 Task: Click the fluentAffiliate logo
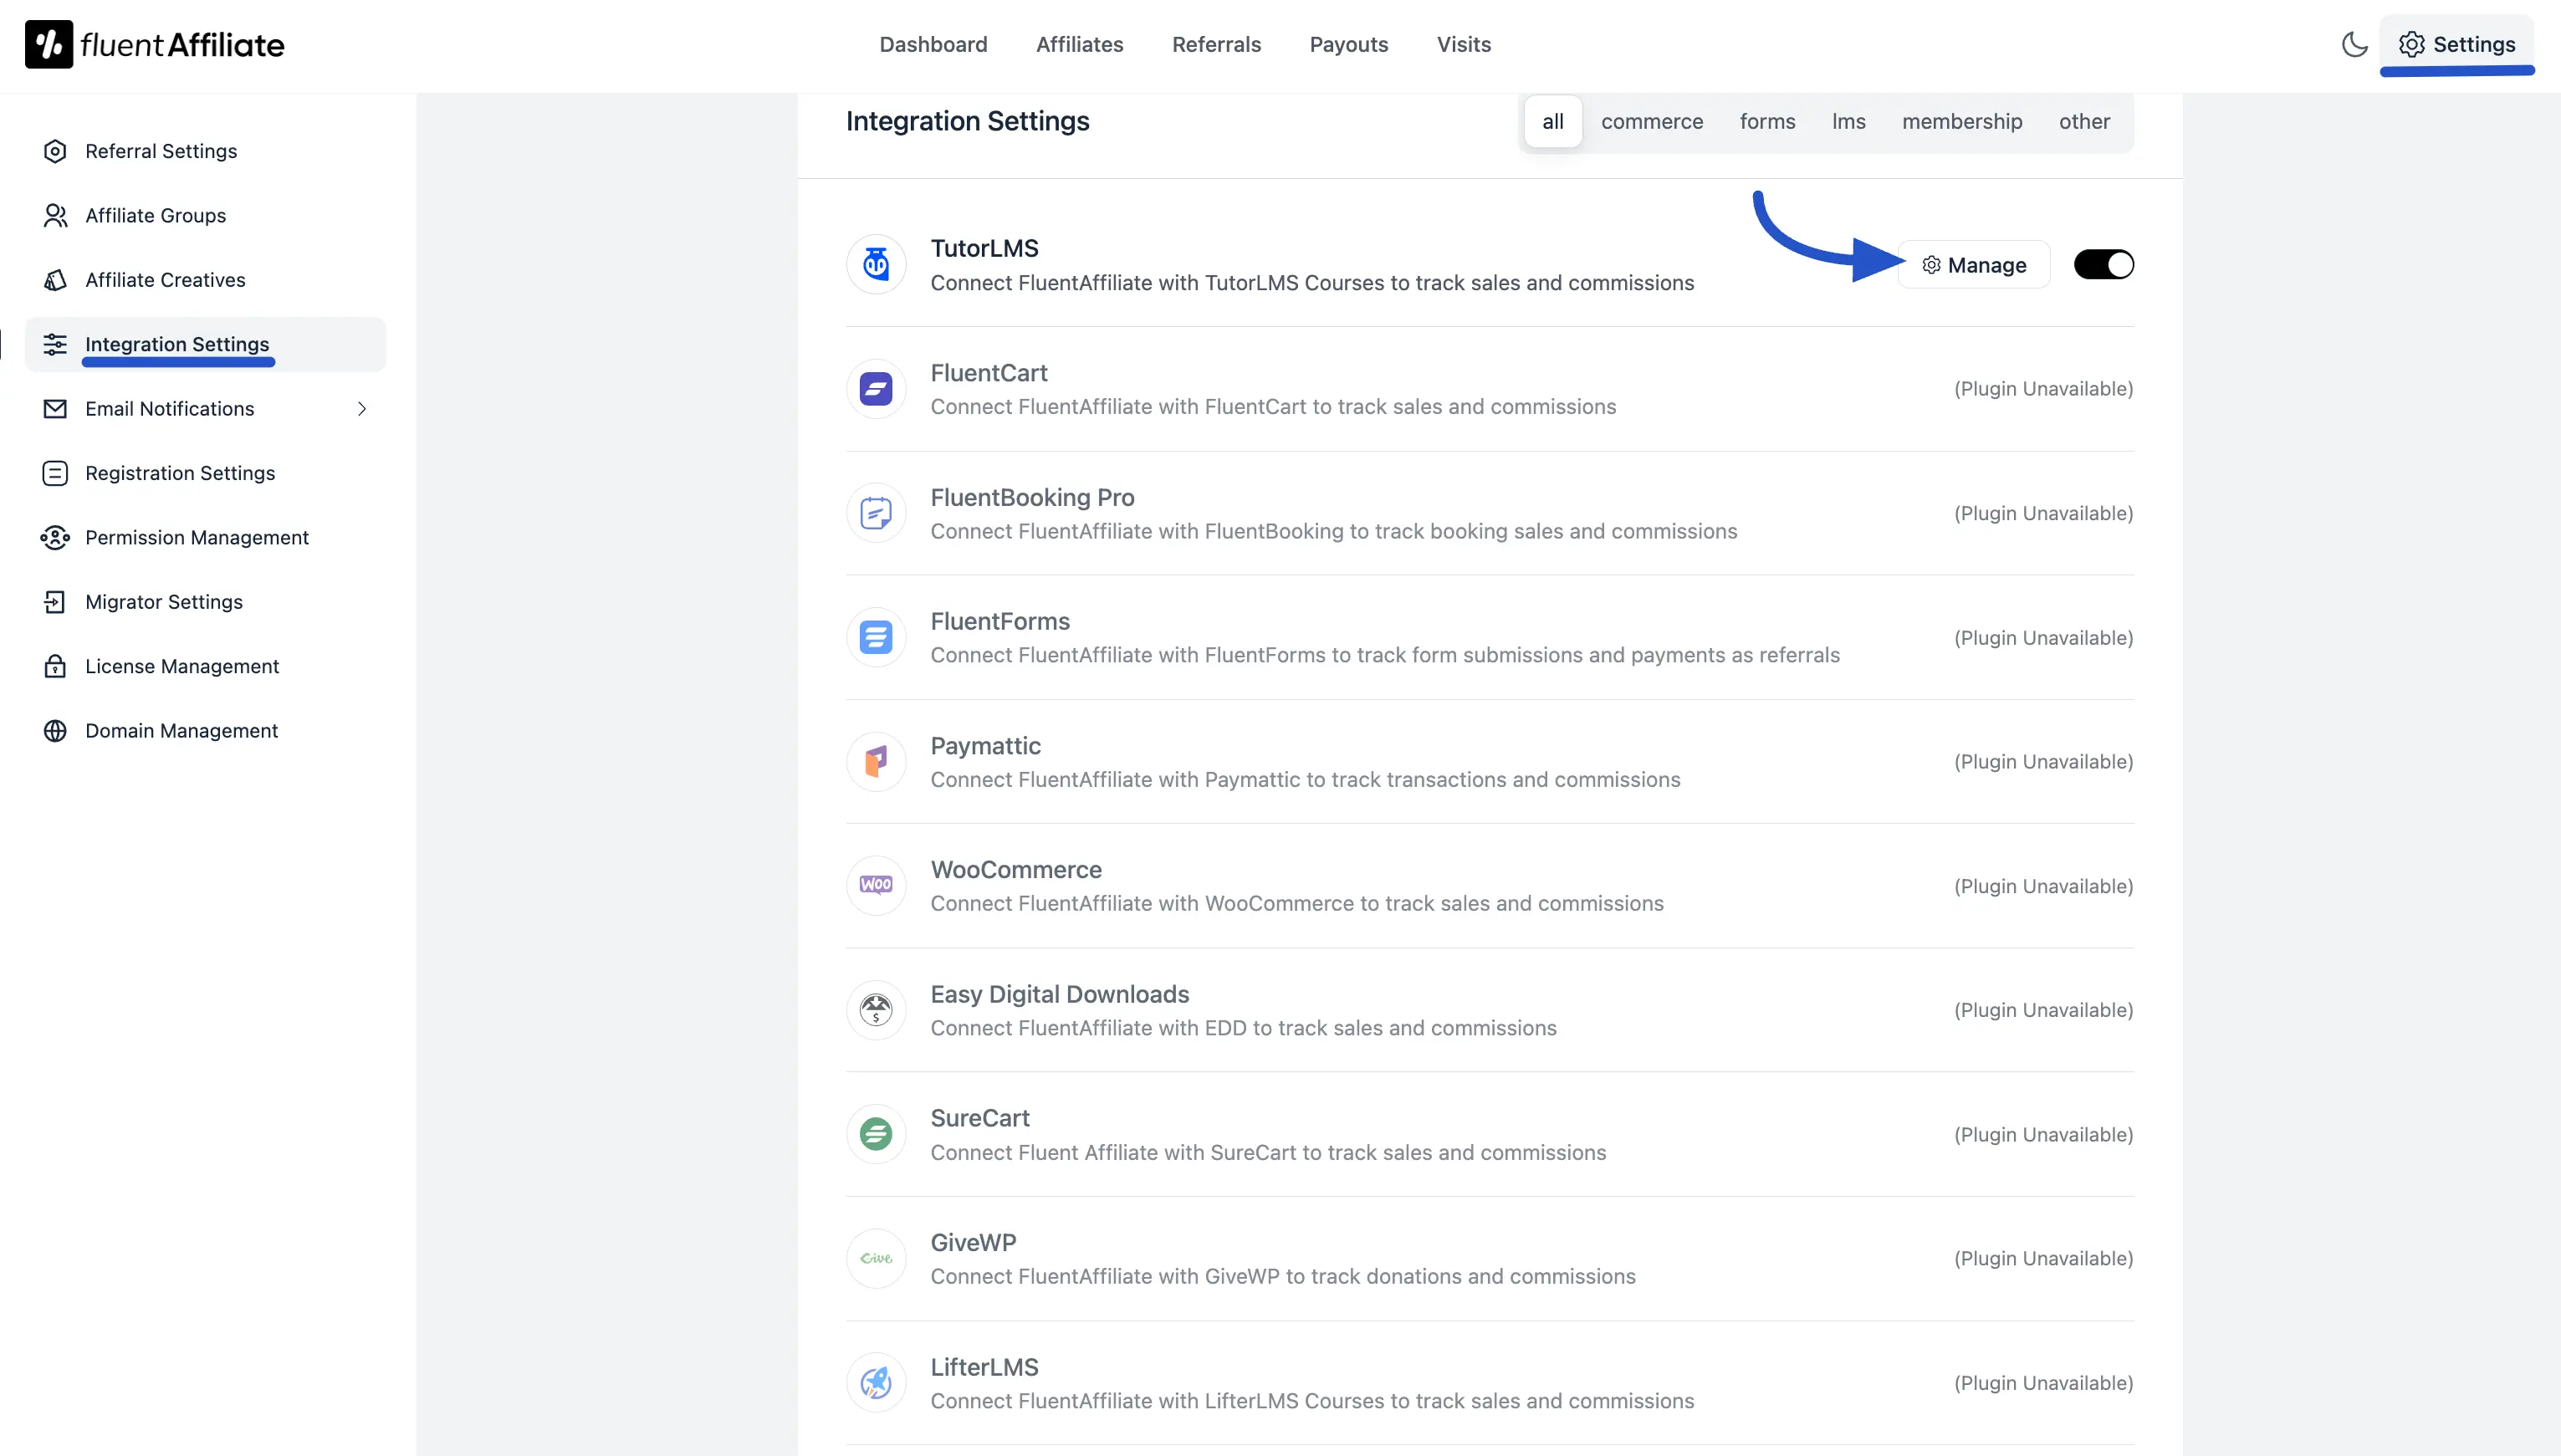pos(153,44)
